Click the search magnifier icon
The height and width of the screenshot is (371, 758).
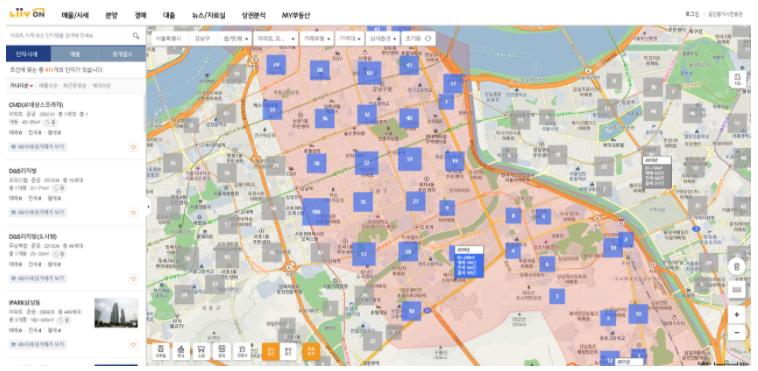(x=136, y=36)
